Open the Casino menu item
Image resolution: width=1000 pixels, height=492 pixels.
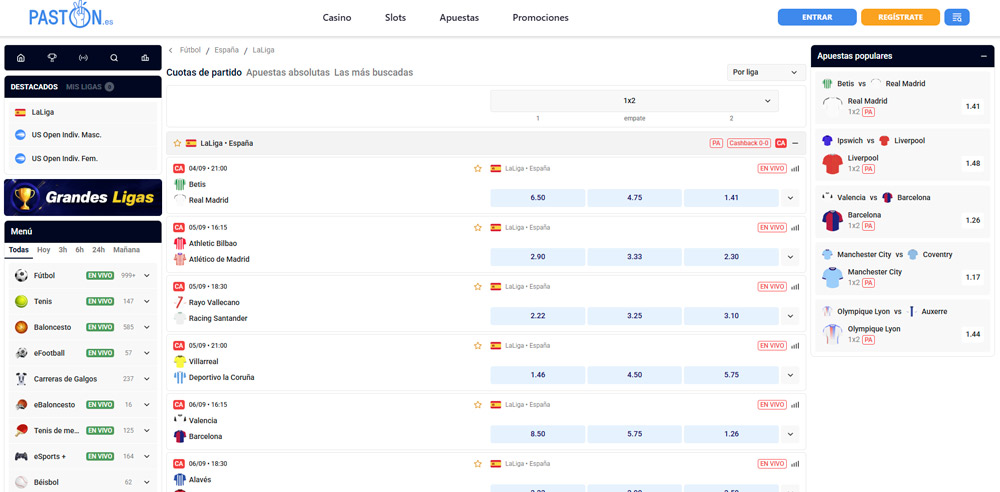point(337,18)
